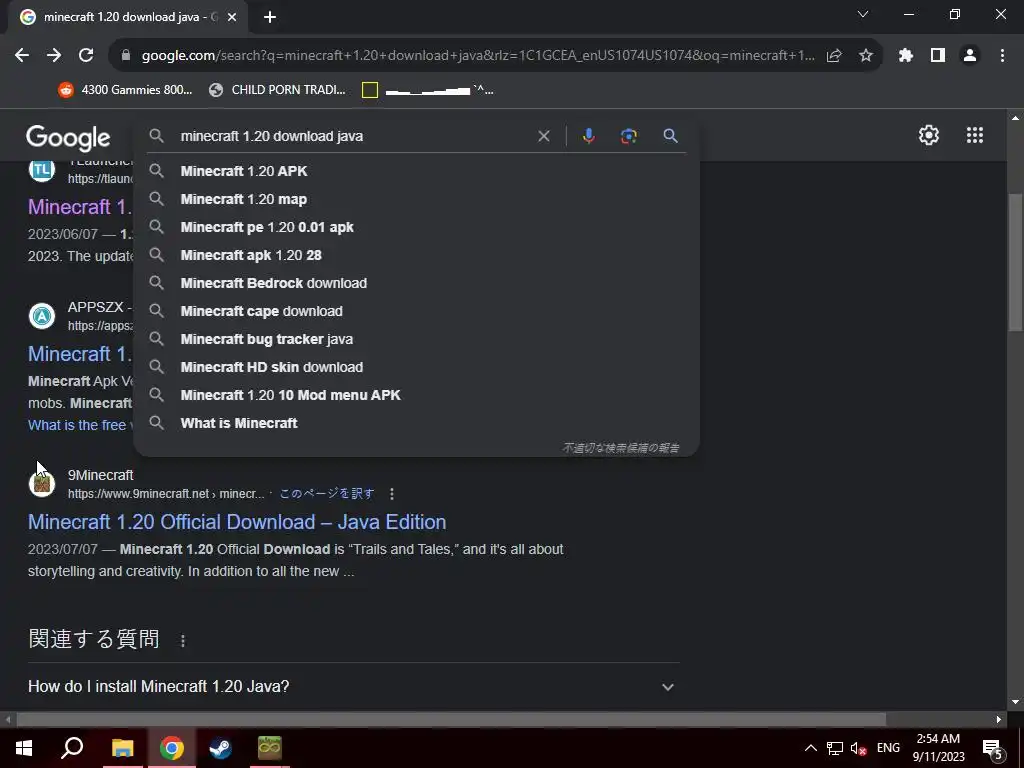Click the muted volume tray icon
This screenshot has height=768, width=1024.
click(858, 749)
